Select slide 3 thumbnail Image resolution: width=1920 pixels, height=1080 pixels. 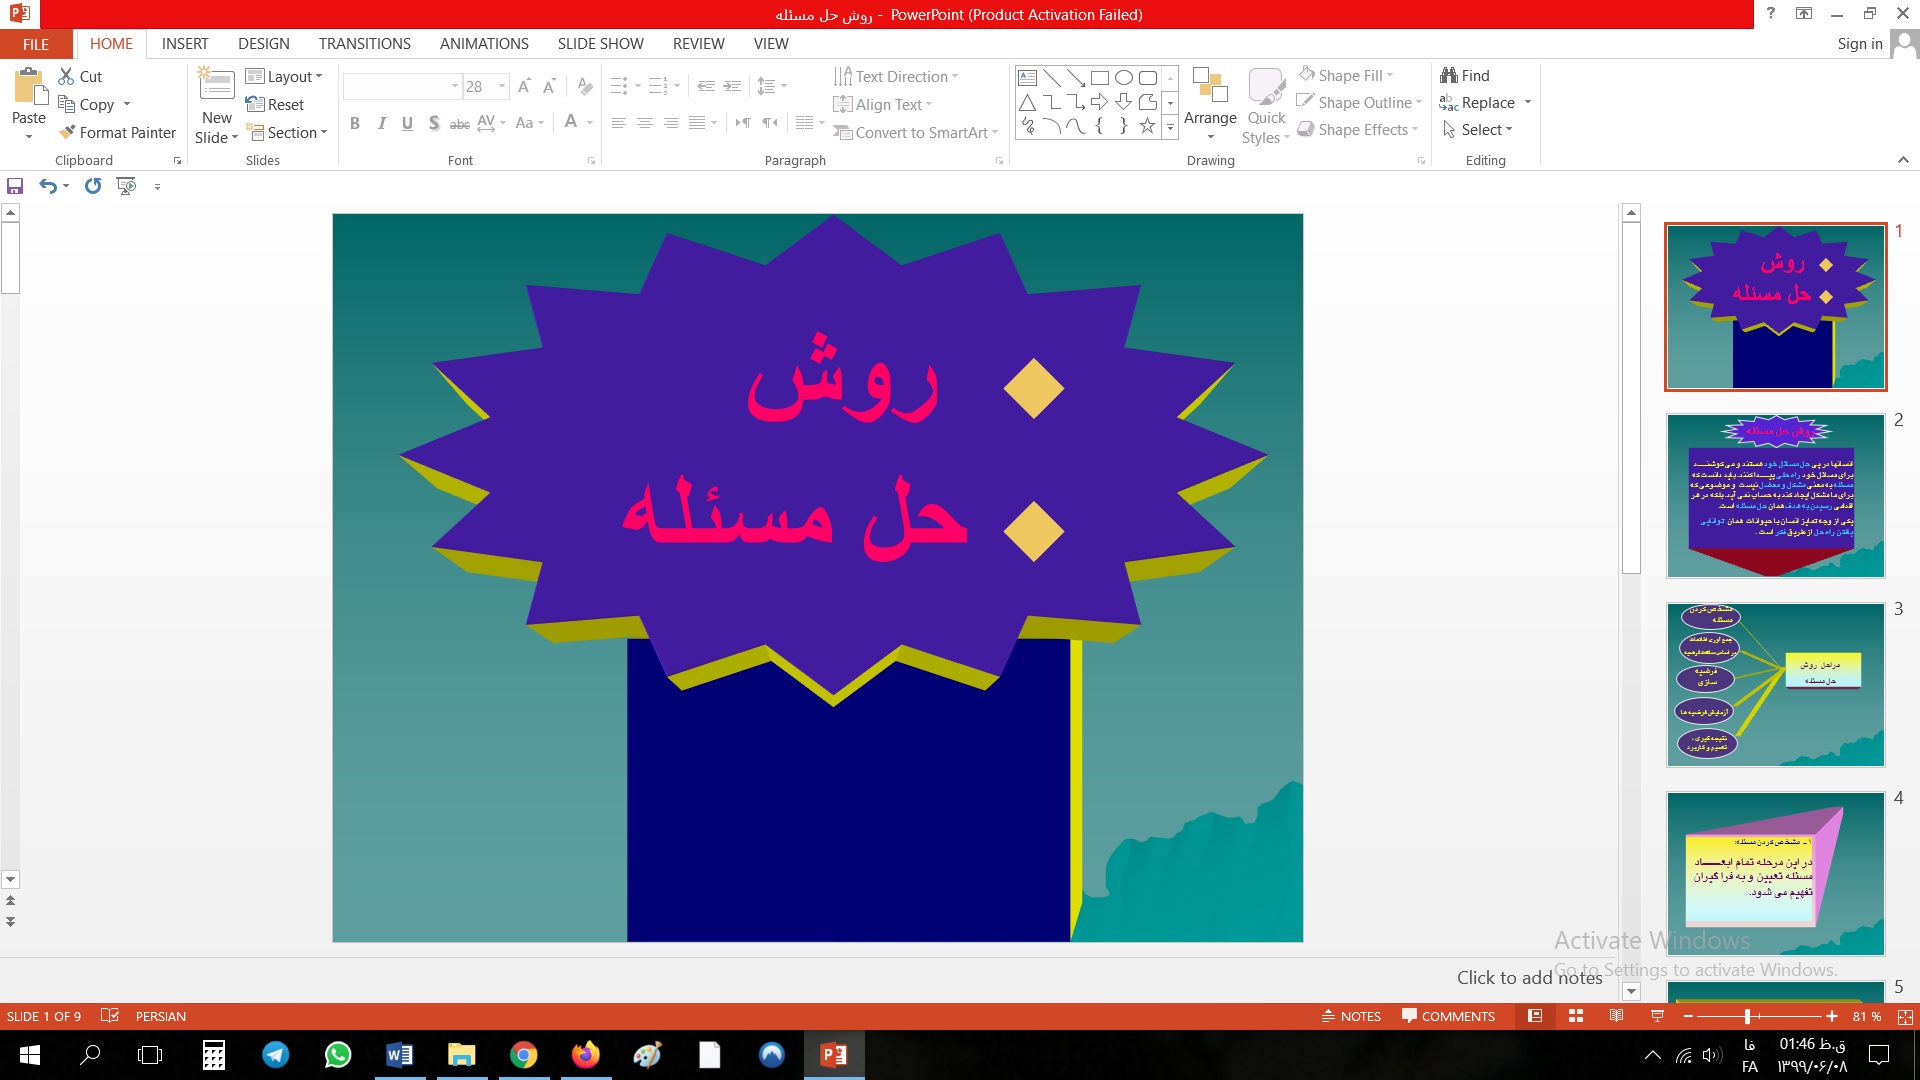pyautogui.click(x=1775, y=685)
